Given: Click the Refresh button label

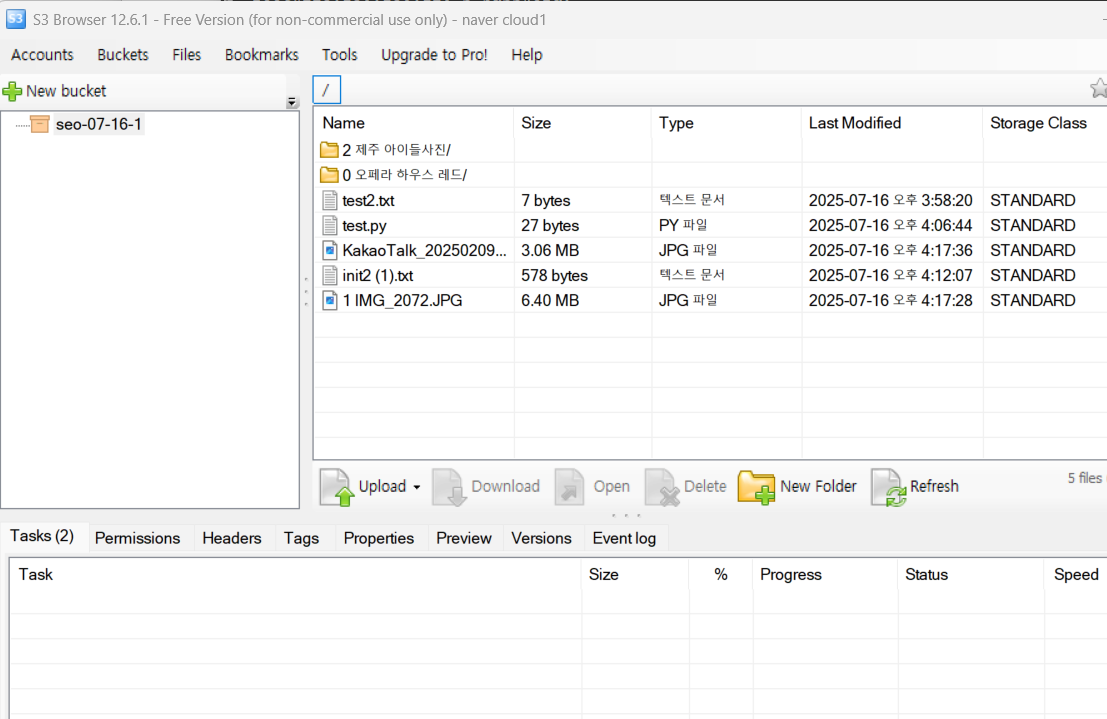Looking at the screenshot, I should click(934, 487).
